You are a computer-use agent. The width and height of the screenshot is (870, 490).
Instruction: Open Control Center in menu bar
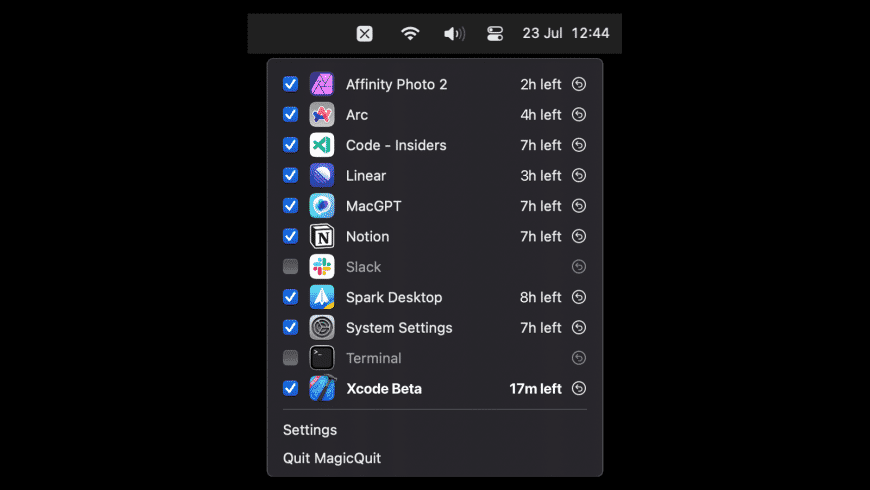(x=495, y=34)
